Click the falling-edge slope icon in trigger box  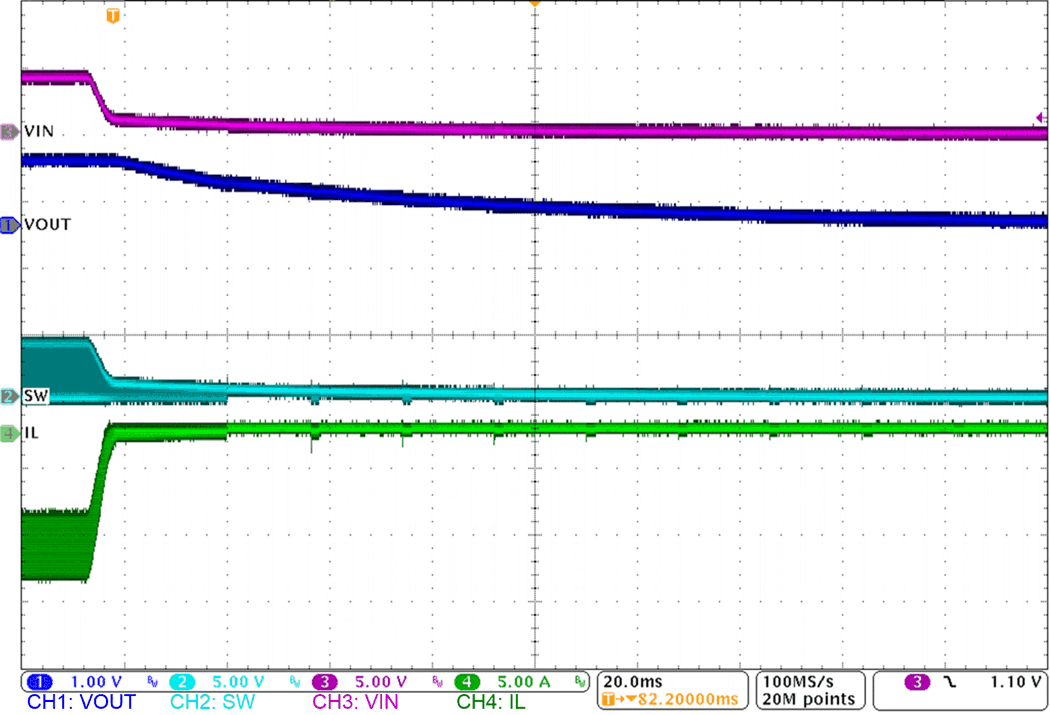(x=952, y=683)
